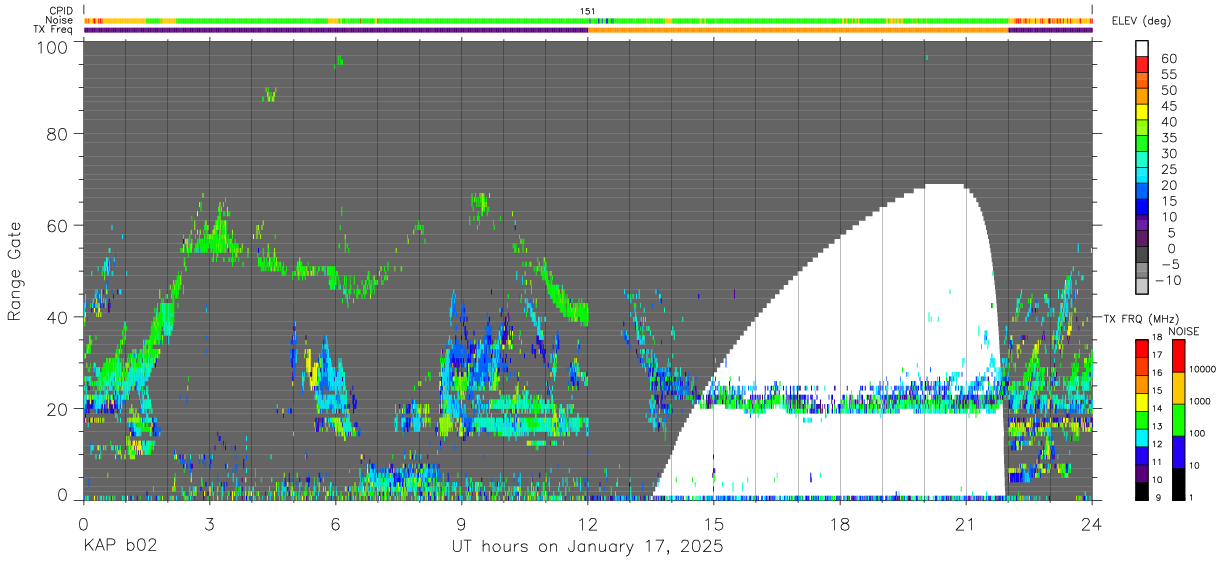
Task: Click the 'NOISE' legend title
Action: (x=1184, y=331)
